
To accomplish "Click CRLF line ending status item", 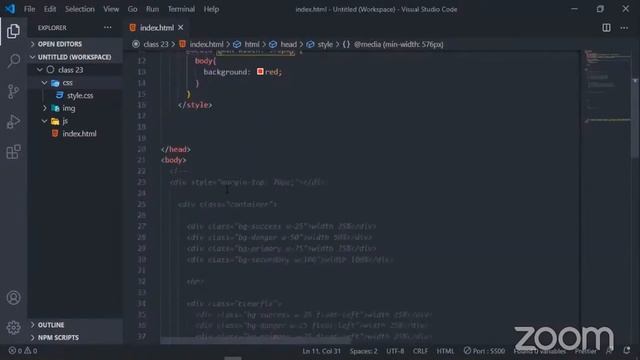I will tap(420, 351).
